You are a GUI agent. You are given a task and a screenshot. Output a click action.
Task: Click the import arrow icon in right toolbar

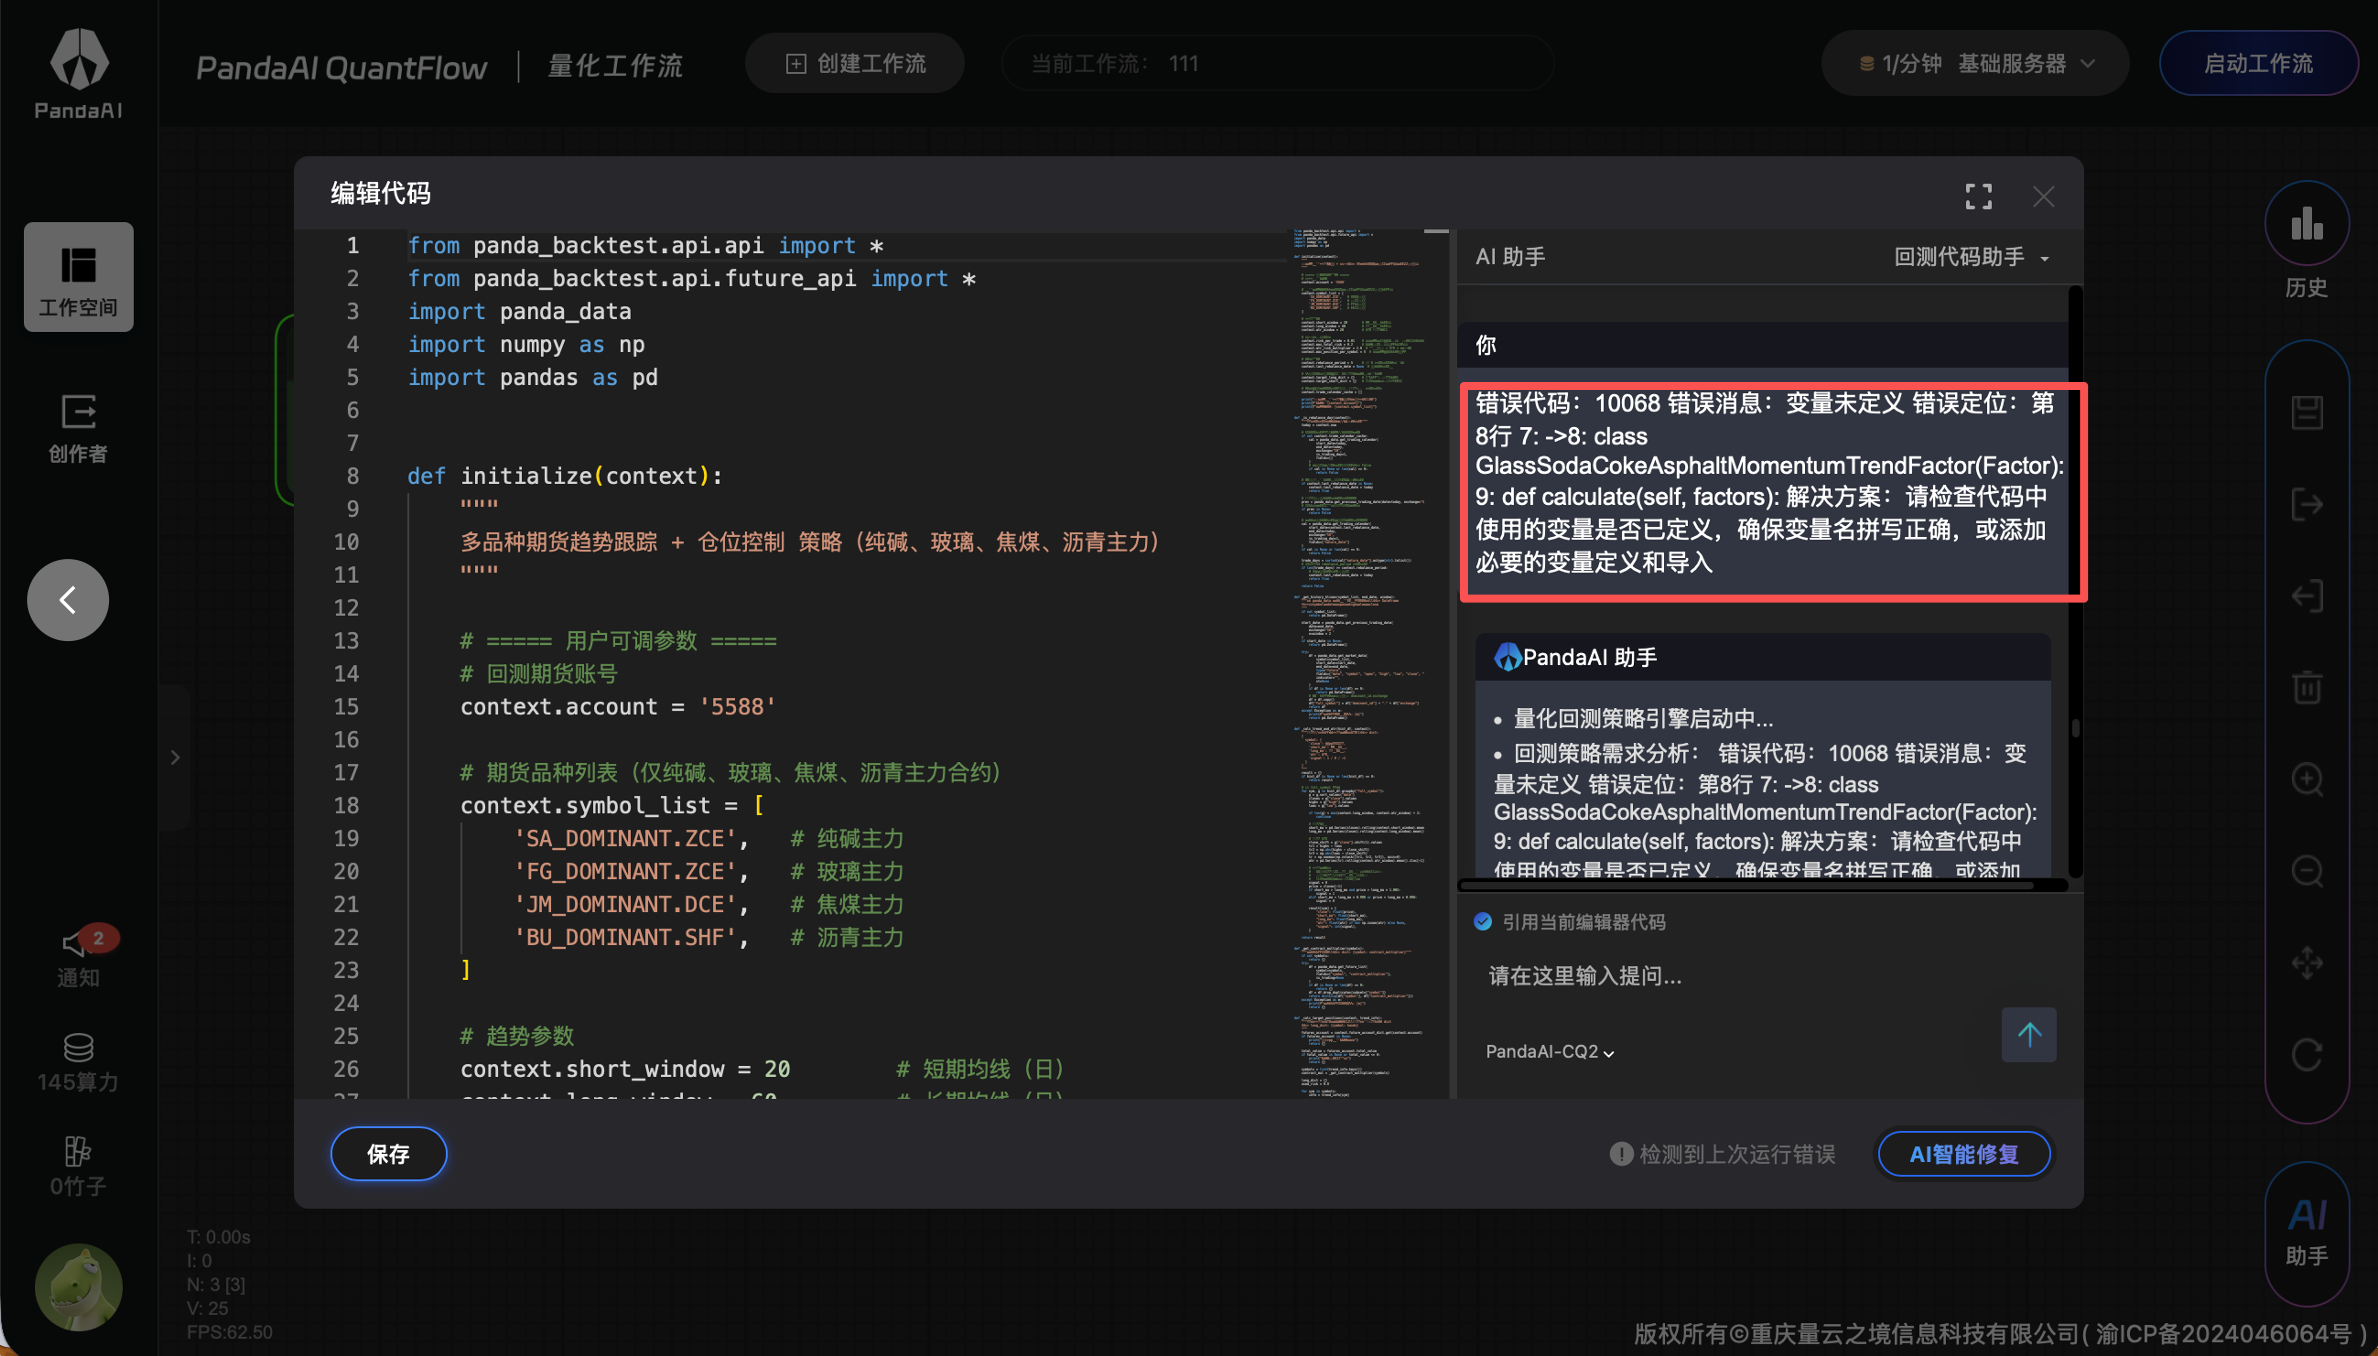(2307, 596)
